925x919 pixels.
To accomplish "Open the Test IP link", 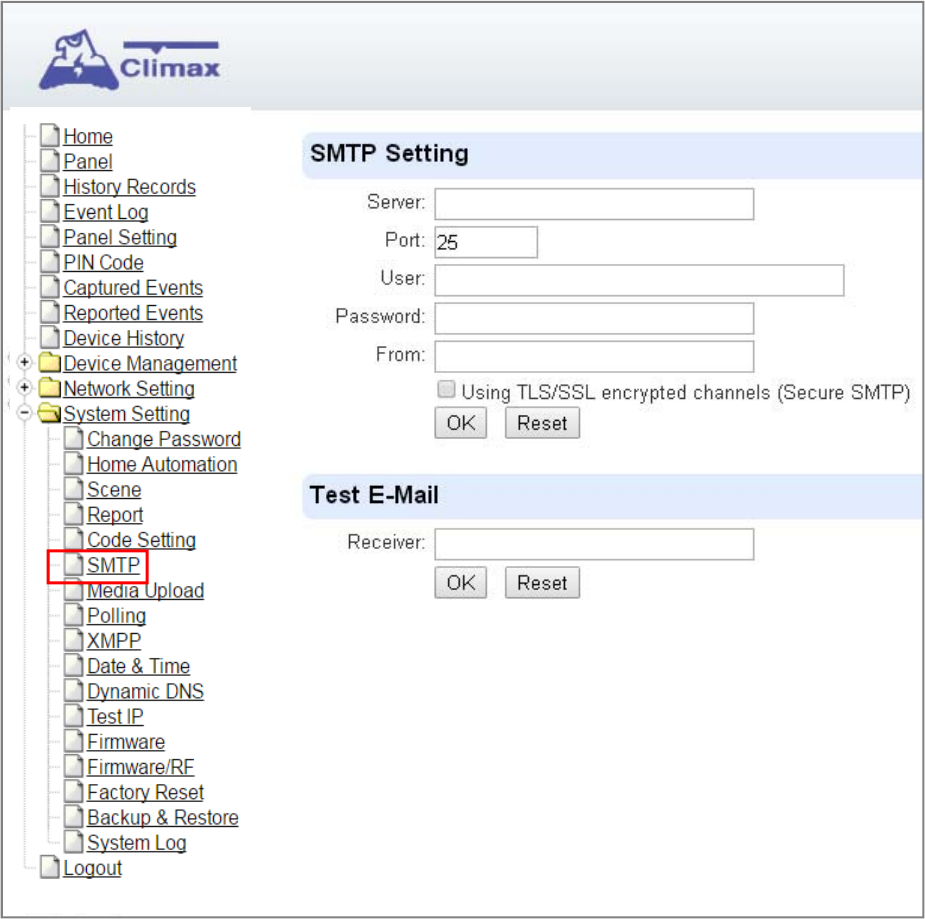I will 115,717.
